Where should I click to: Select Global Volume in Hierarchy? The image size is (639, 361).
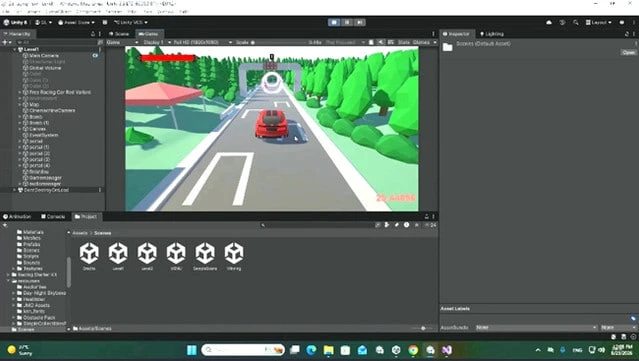45,68
